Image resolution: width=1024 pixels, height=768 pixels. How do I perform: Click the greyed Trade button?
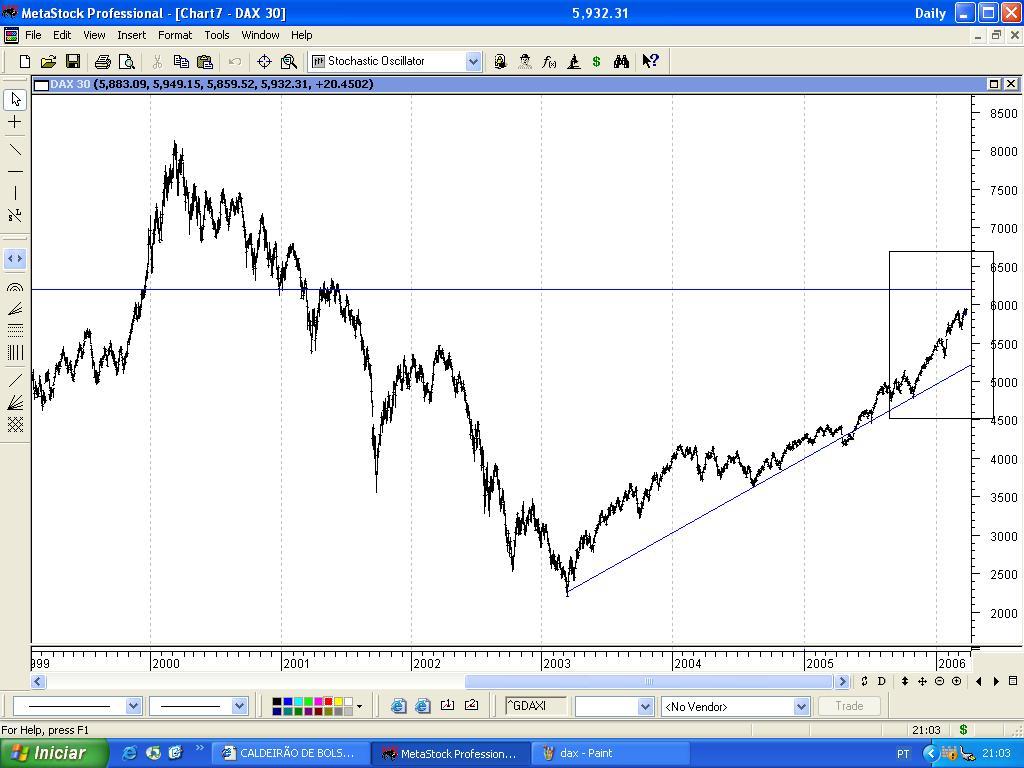849,706
